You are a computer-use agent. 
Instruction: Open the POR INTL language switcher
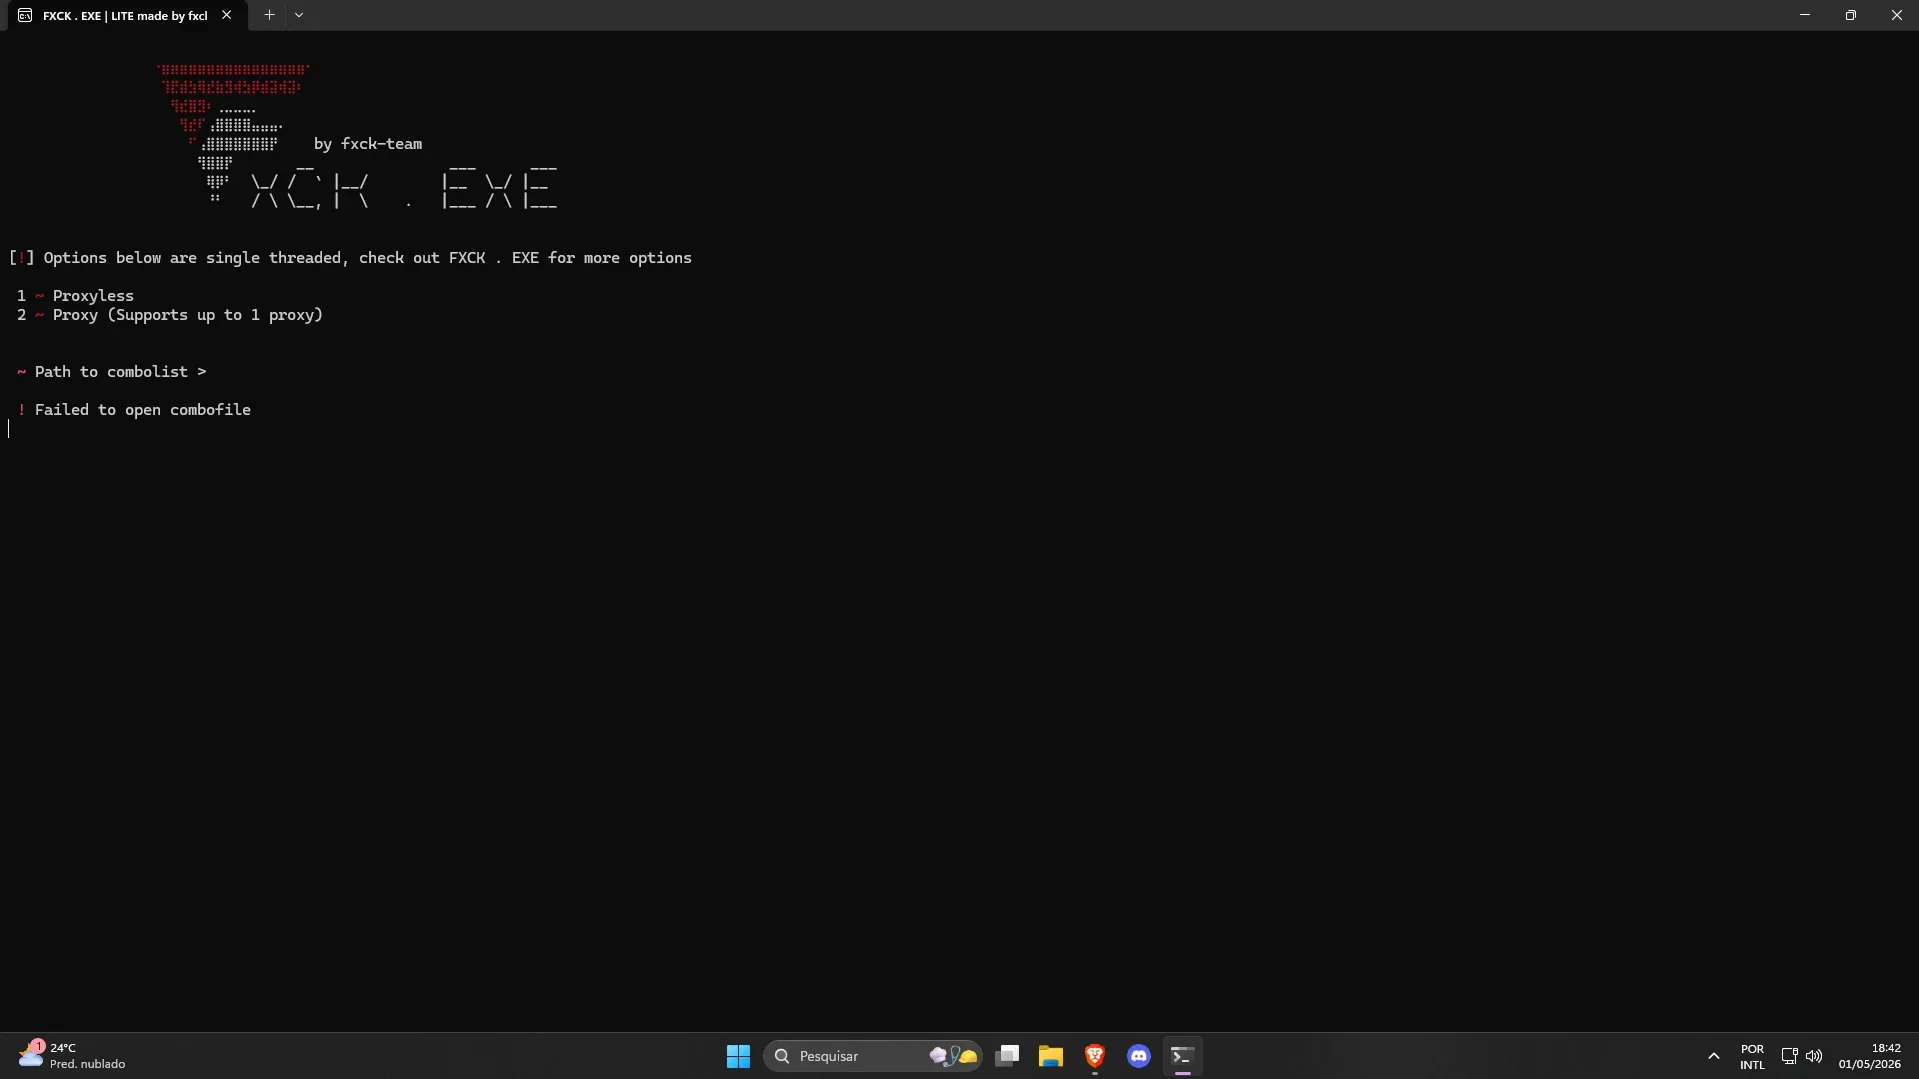coord(1752,1057)
